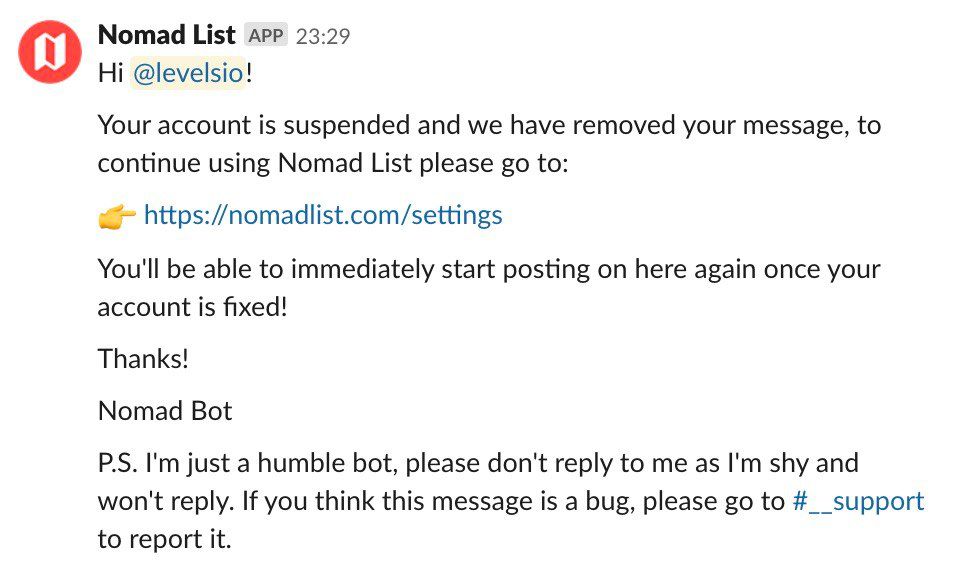Click the "Nomad Bot" signature text
The width and height of the screenshot is (958, 572).
click(165, 411)
